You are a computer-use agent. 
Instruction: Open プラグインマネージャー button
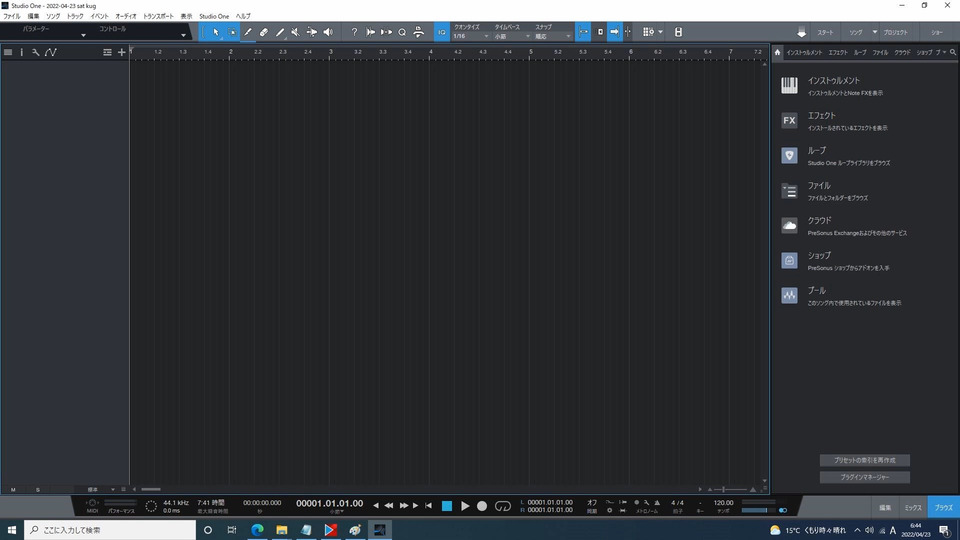click(864, 477)
